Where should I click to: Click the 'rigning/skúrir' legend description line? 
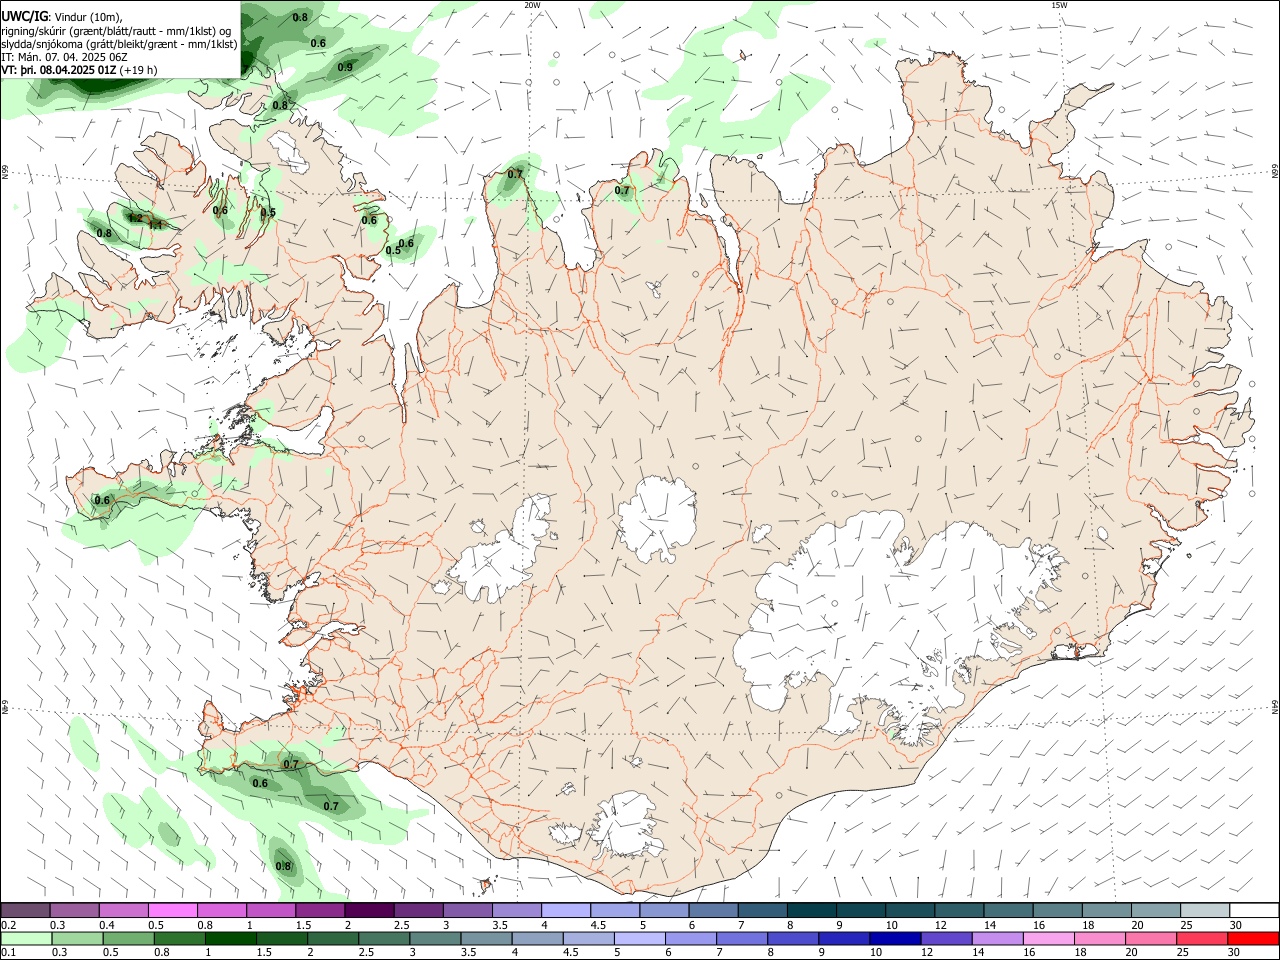click(x=116, y=30)
